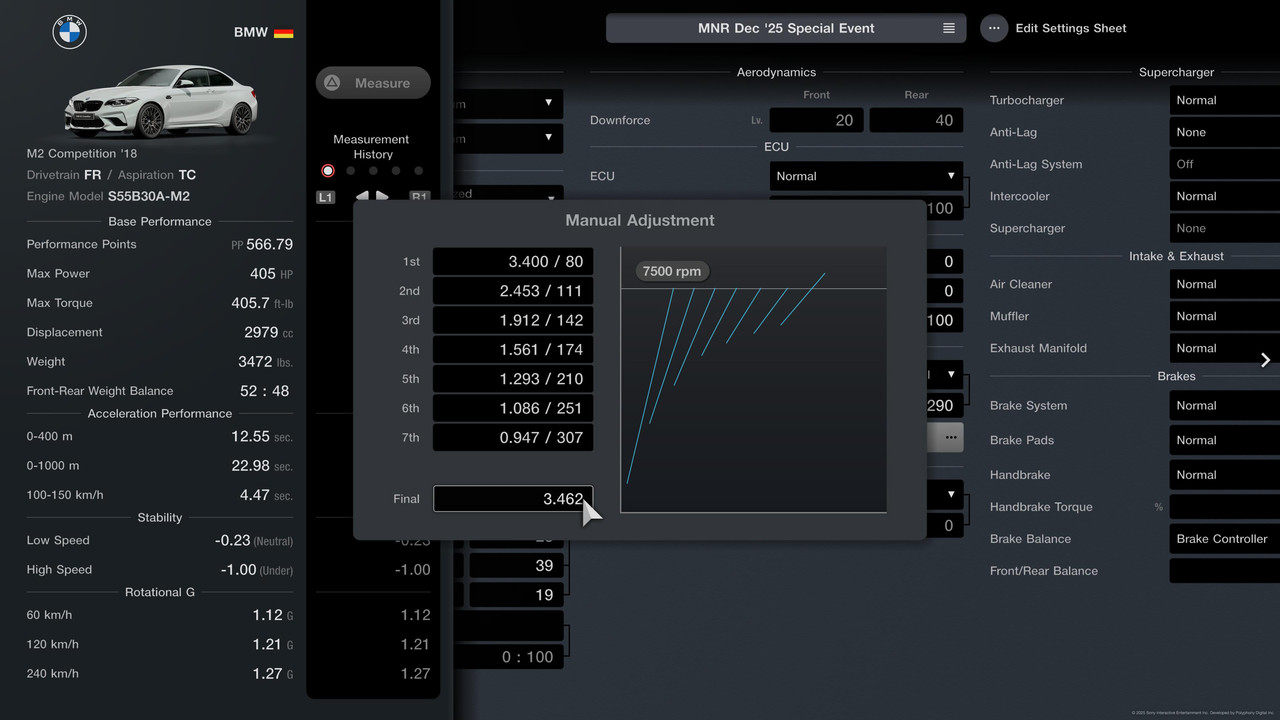Click the German flag next to BMW
This screenshot has height=720, width=1280.
click(x=284, y=32)
